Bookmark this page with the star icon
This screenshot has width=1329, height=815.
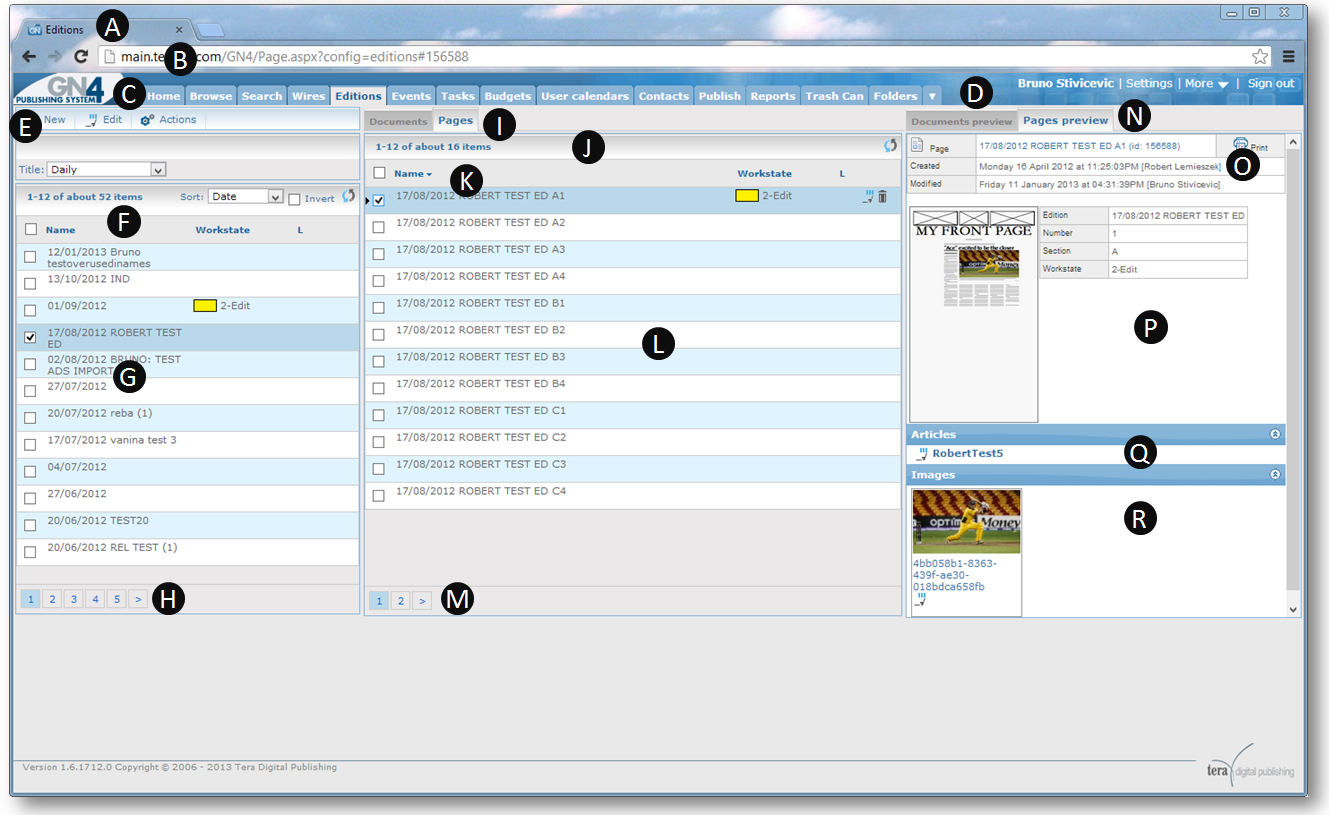click(x=1260, y=56)
